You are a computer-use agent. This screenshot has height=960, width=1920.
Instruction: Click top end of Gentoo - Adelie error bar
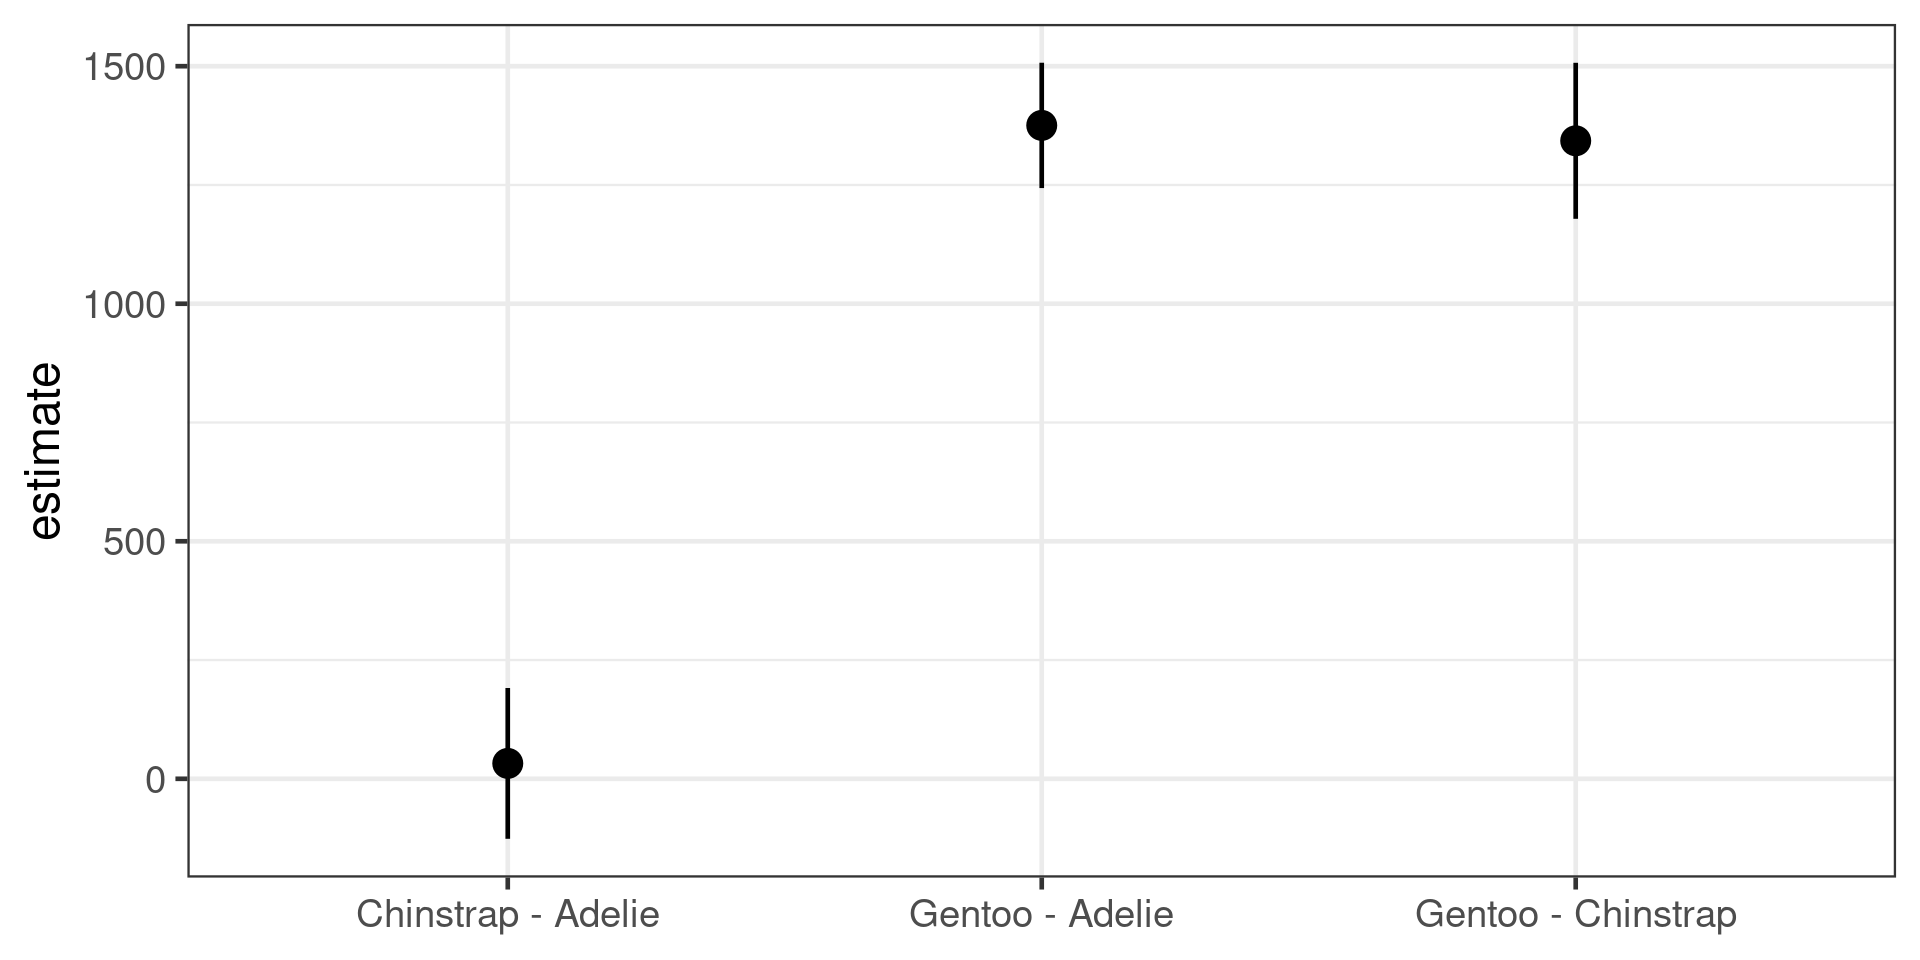click(x=1041, y=64)
